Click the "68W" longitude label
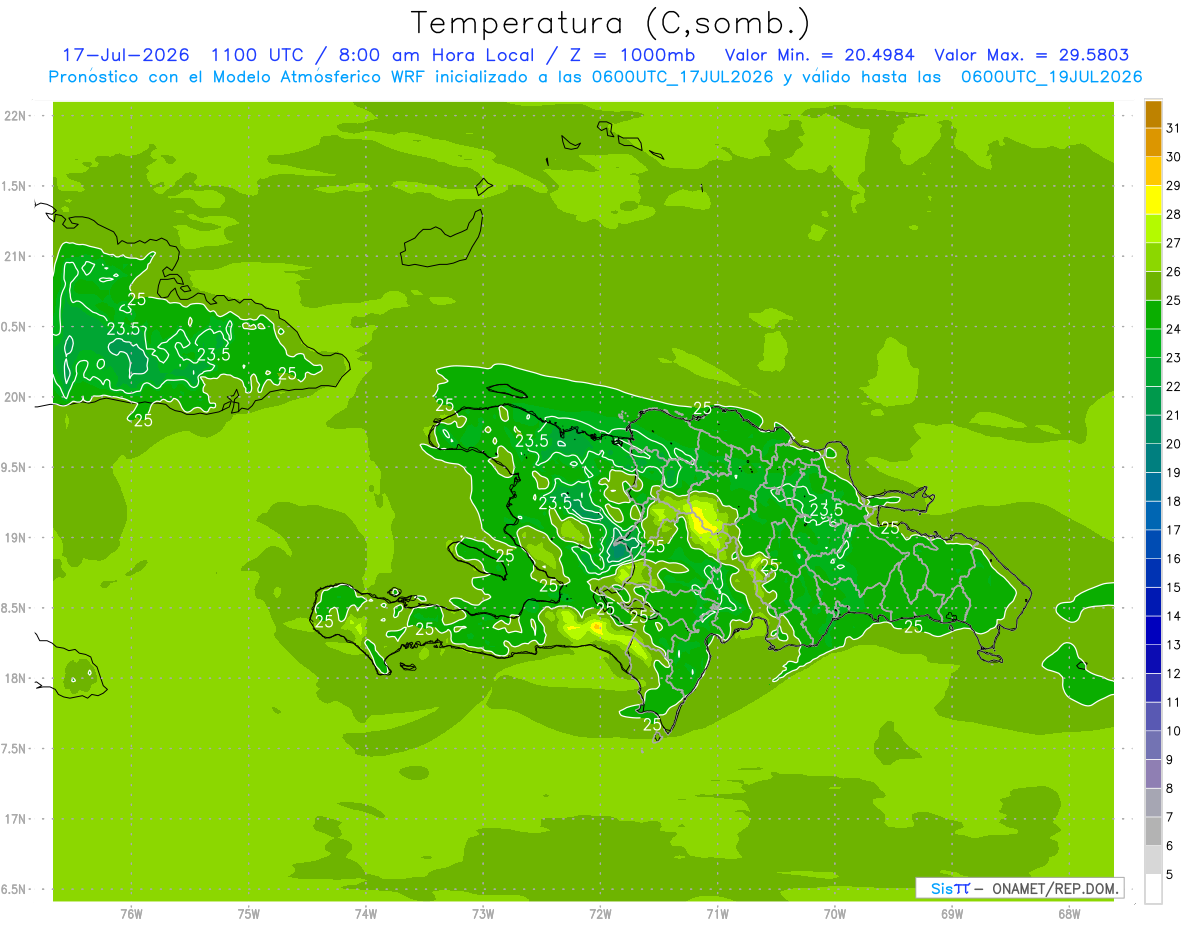The image size is (1200, 927). (x=1069, y=913)
